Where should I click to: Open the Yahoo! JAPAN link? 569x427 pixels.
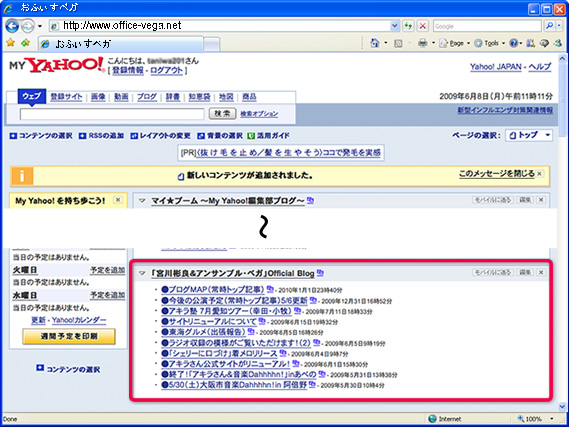click(496, 67)
